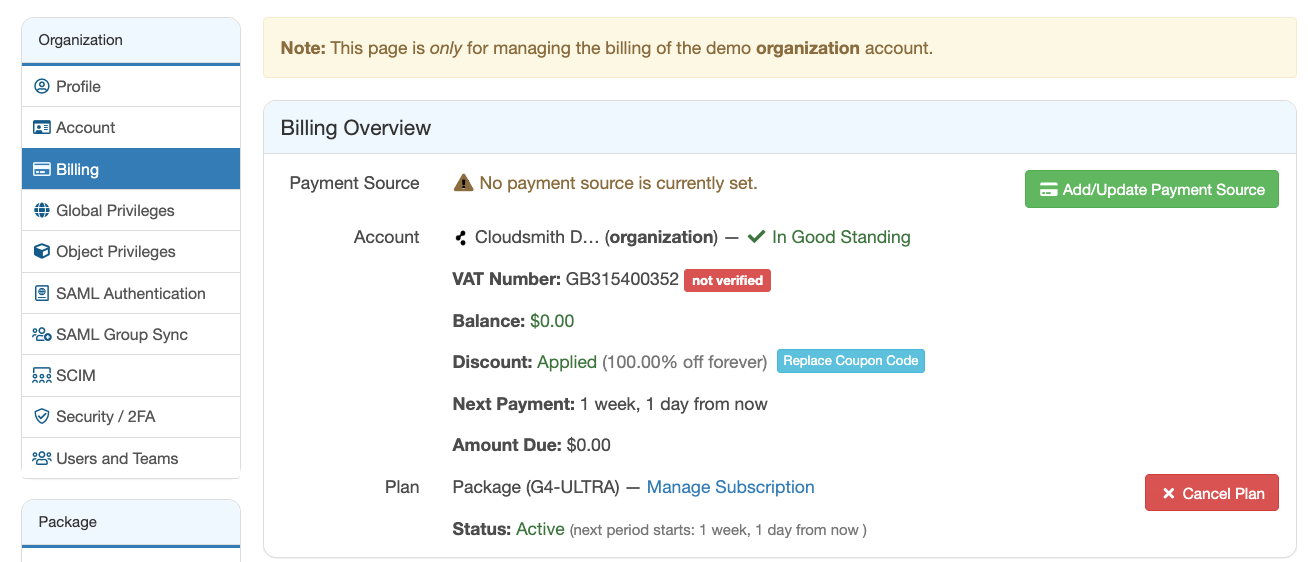Open the Manage Subscription link
Viewport: 1308px width, 562px height.
[730, 488]
